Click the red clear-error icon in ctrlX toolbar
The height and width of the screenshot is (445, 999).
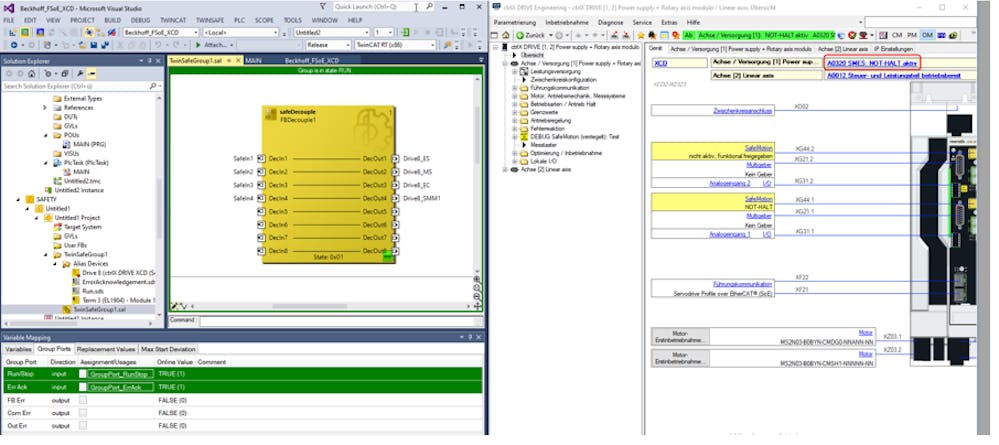852,35
